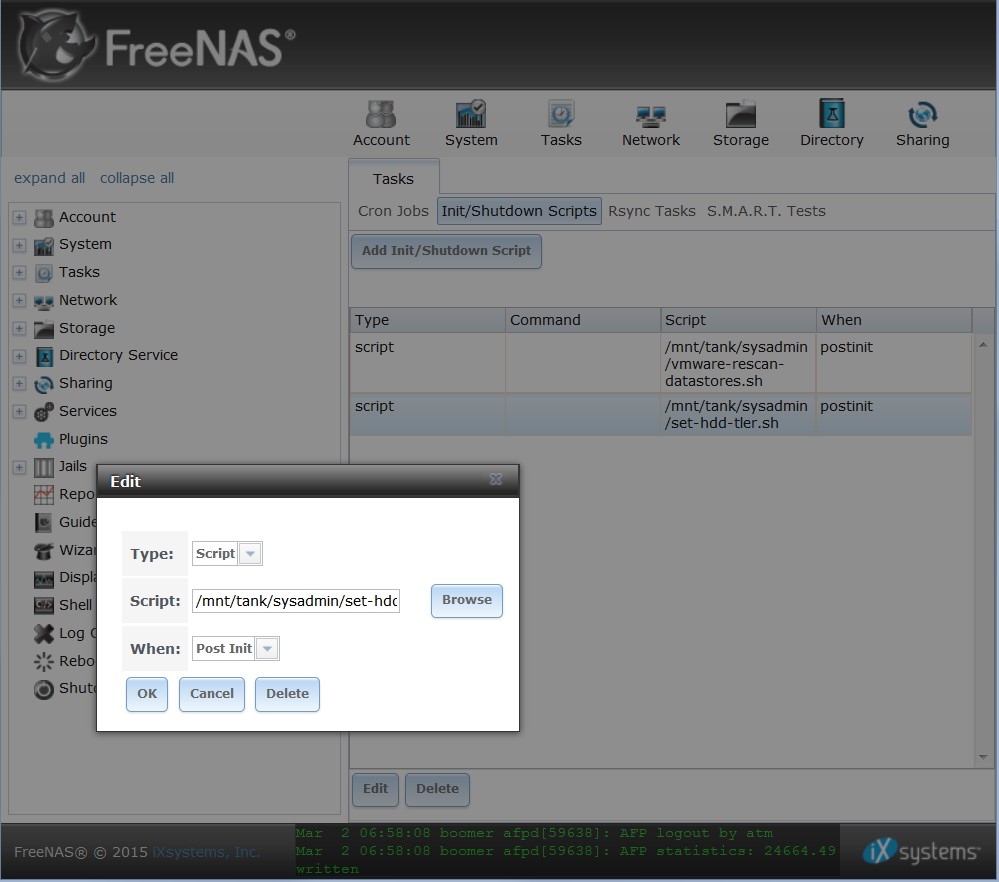
Task: Open iXsystems, Inc. footer link
Action: [x=206, y=852]
